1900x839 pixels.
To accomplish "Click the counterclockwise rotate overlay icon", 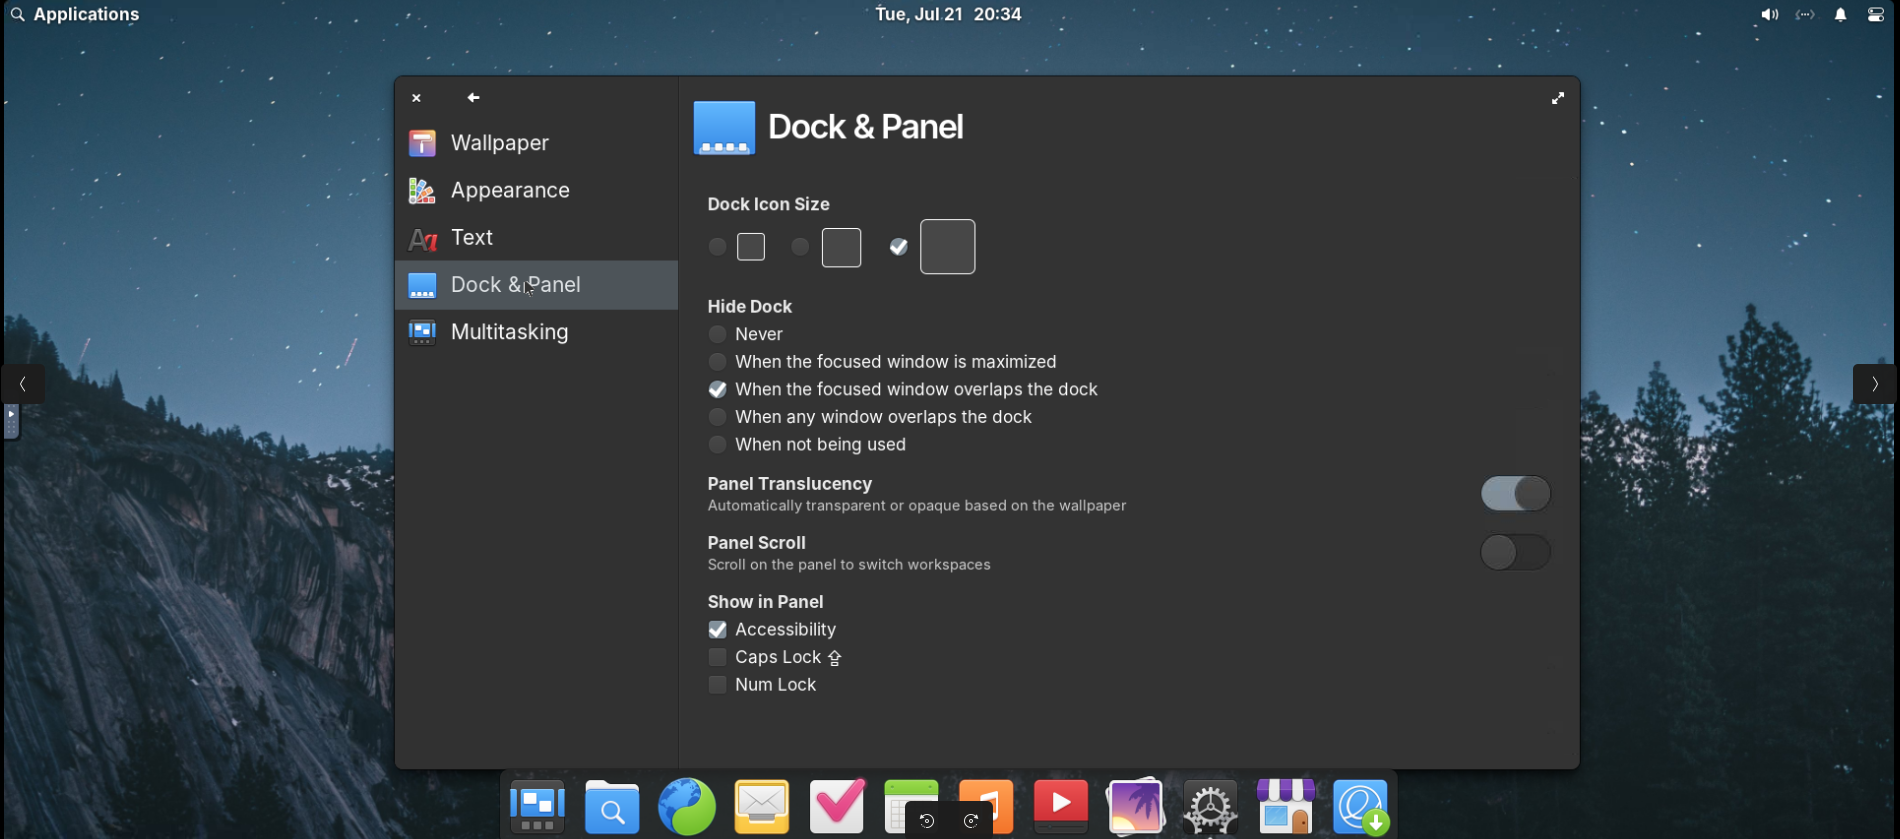I will click(x=927, y=821).
